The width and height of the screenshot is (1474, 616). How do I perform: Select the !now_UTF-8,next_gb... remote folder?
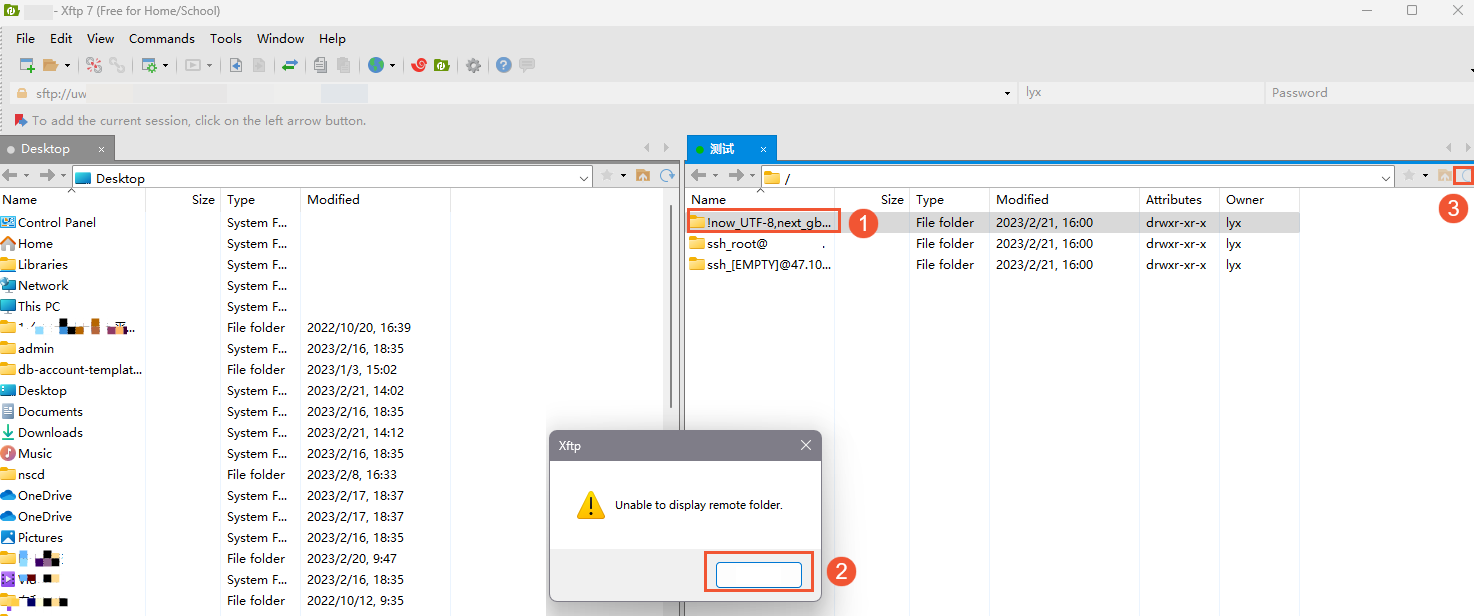761,223
